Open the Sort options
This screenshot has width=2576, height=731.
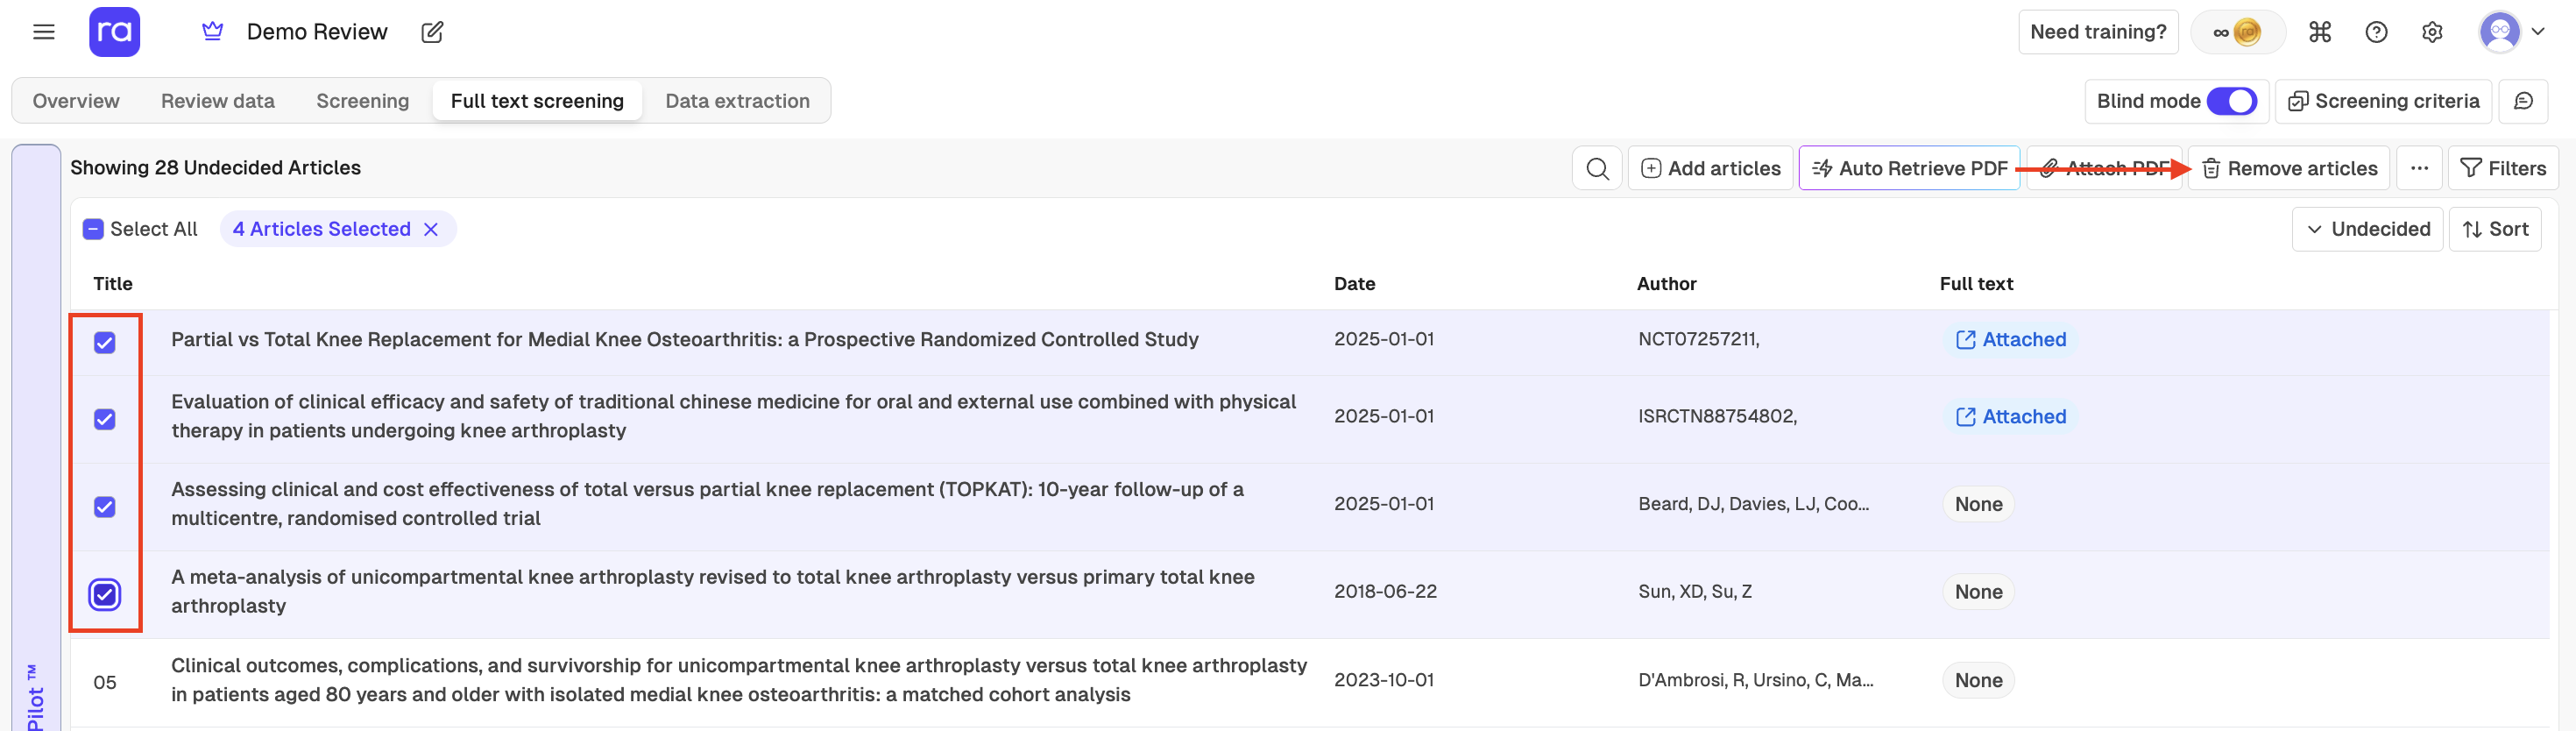(2495, 229)
